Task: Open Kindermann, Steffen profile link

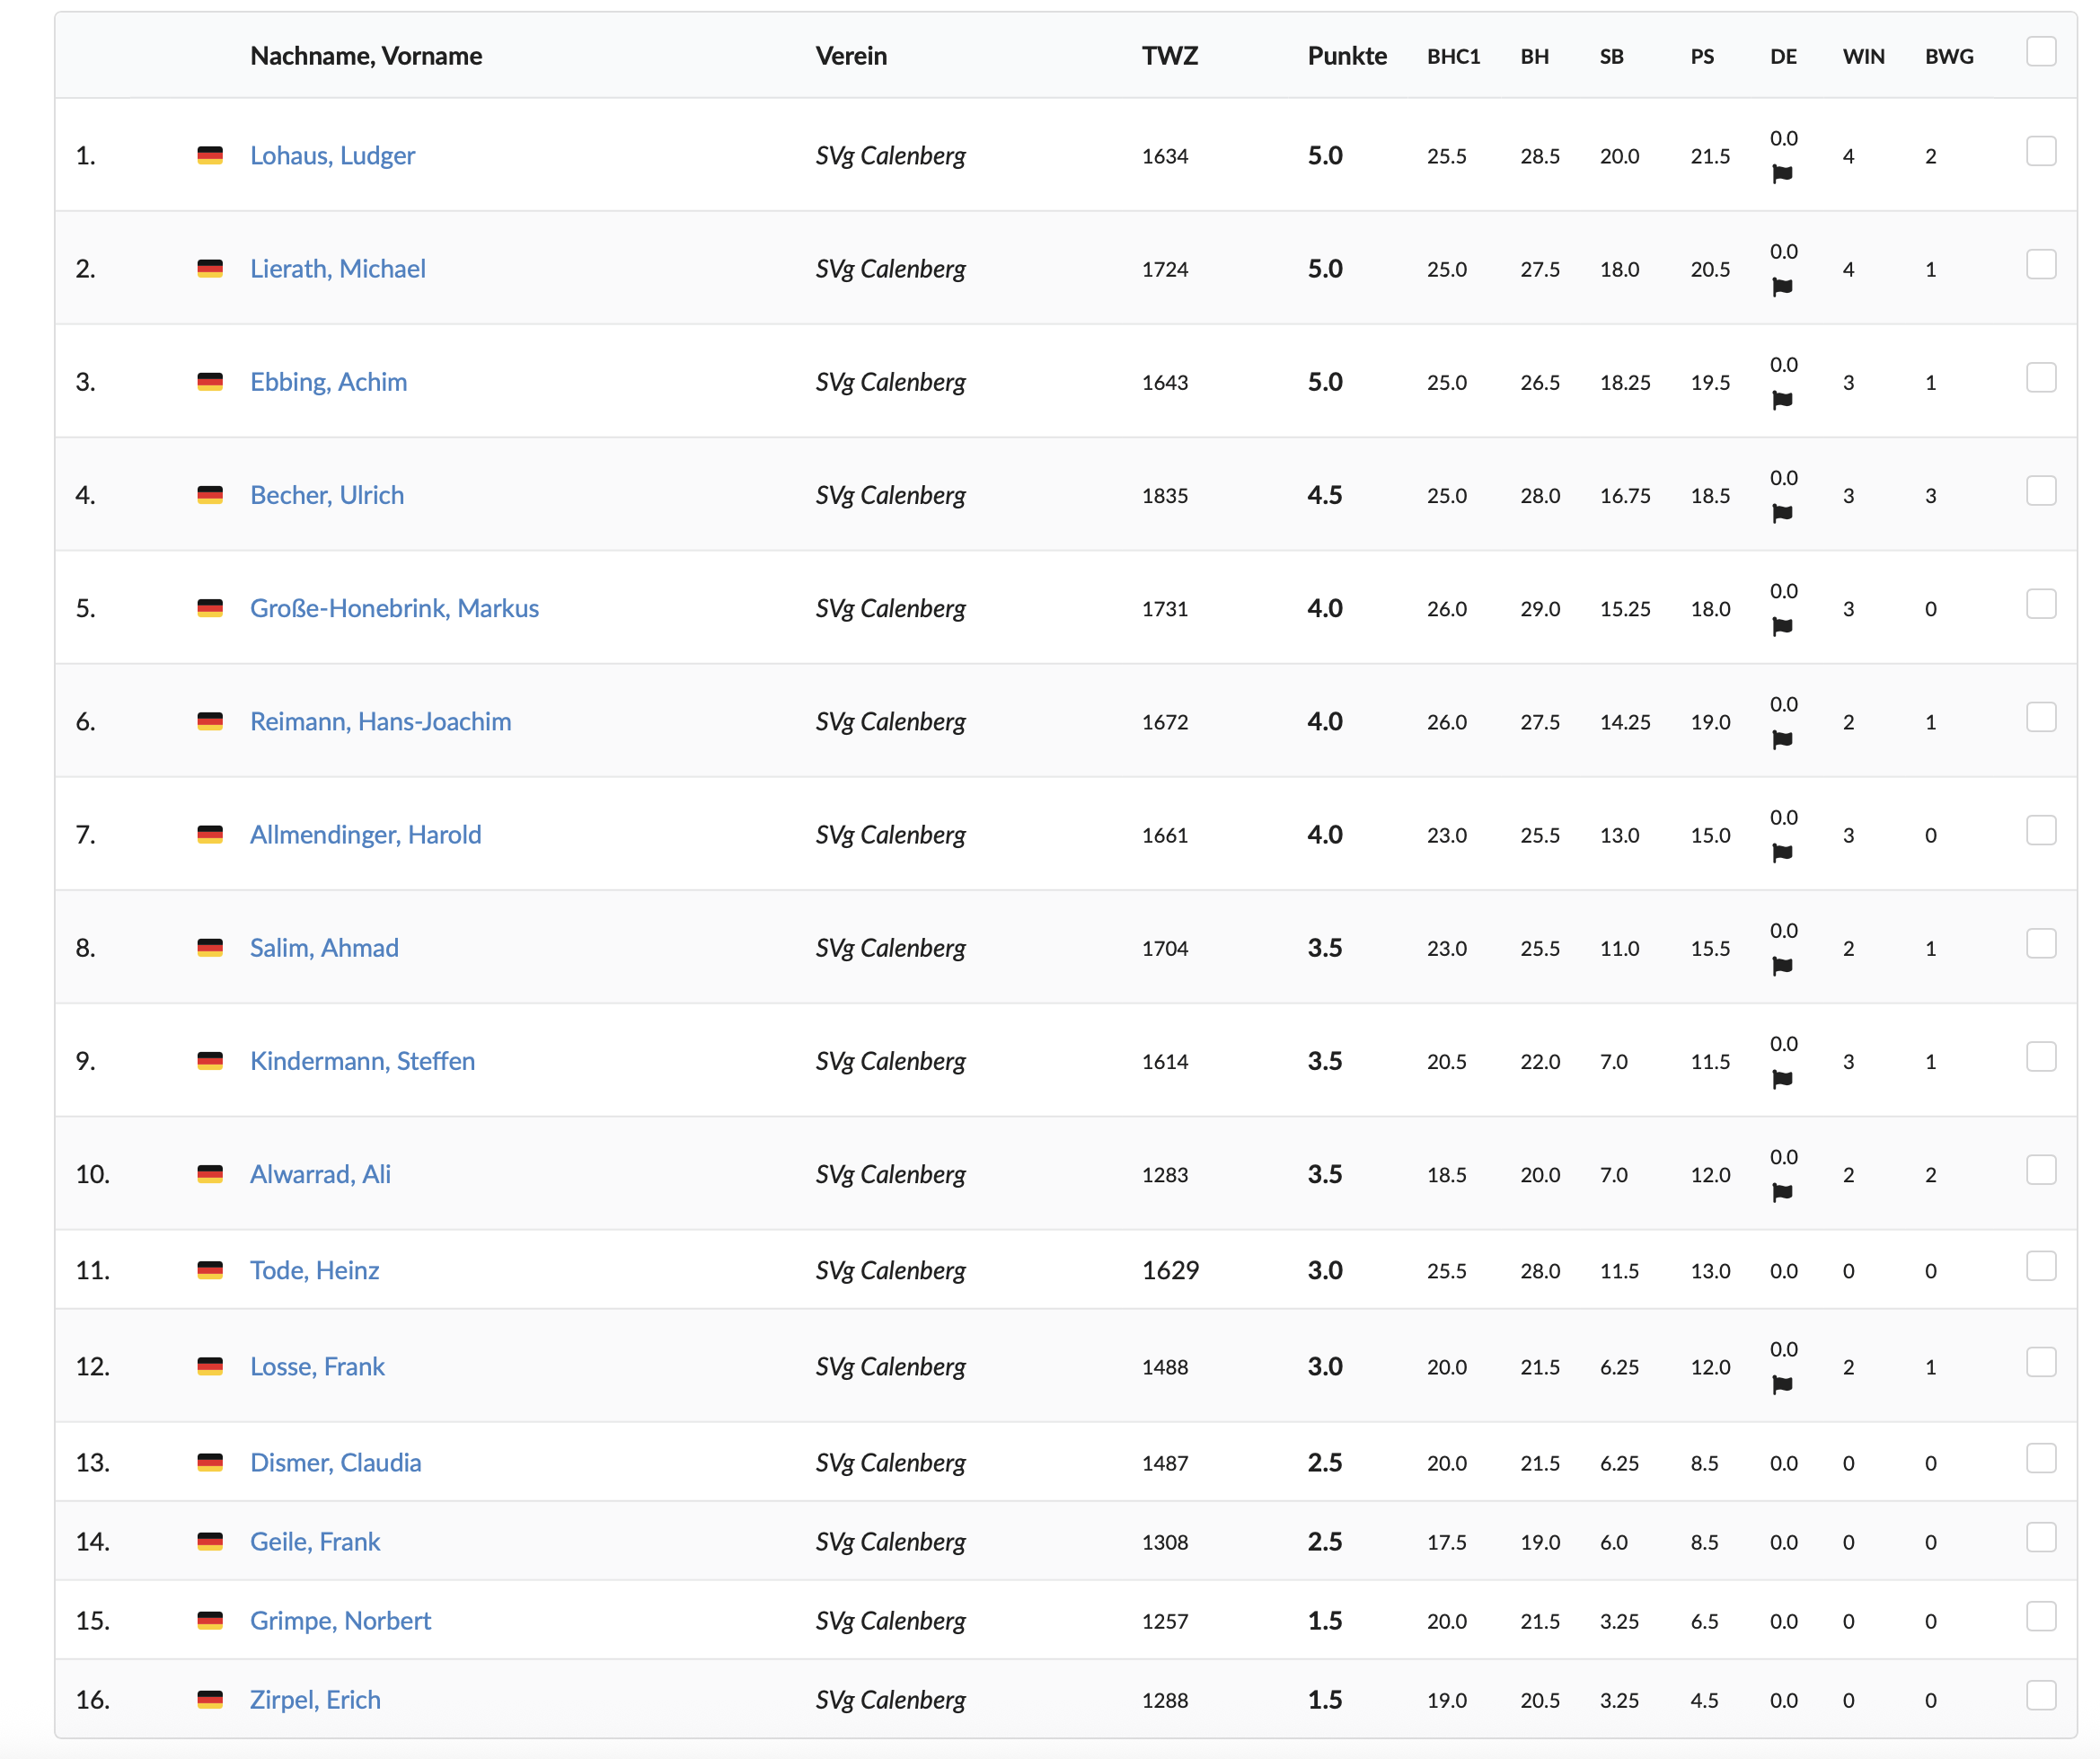Action: (362, 1061)
